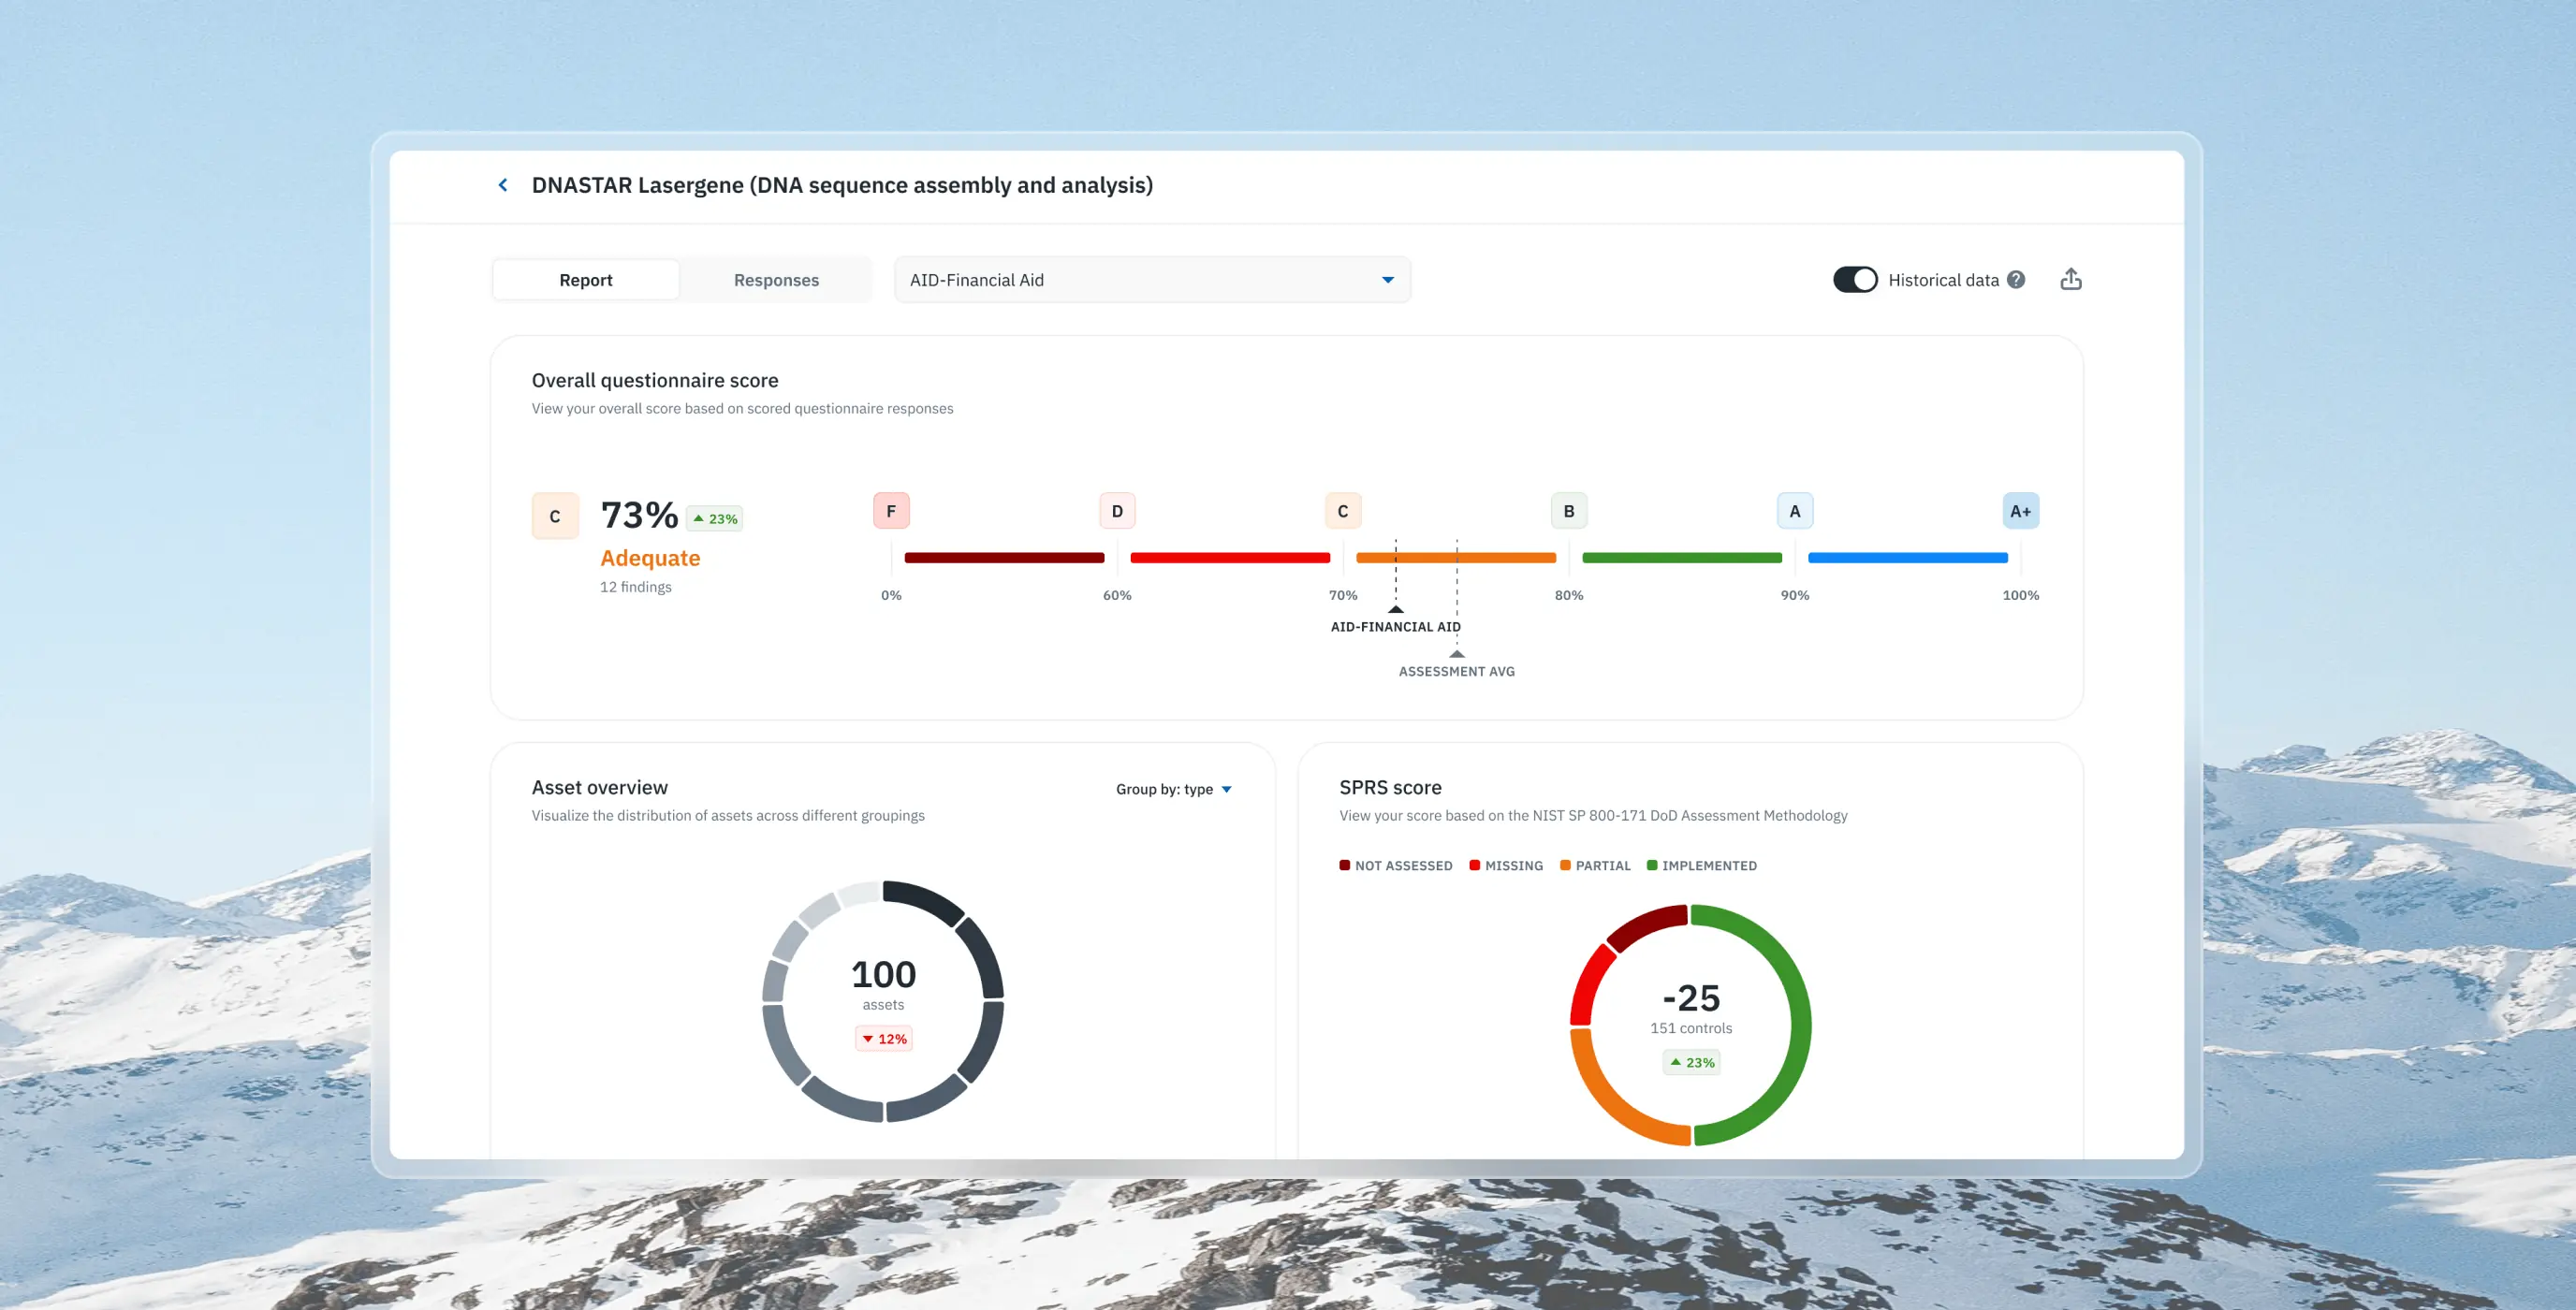
Task: Toggle the Historical data switch
Action: [1855, 279]
